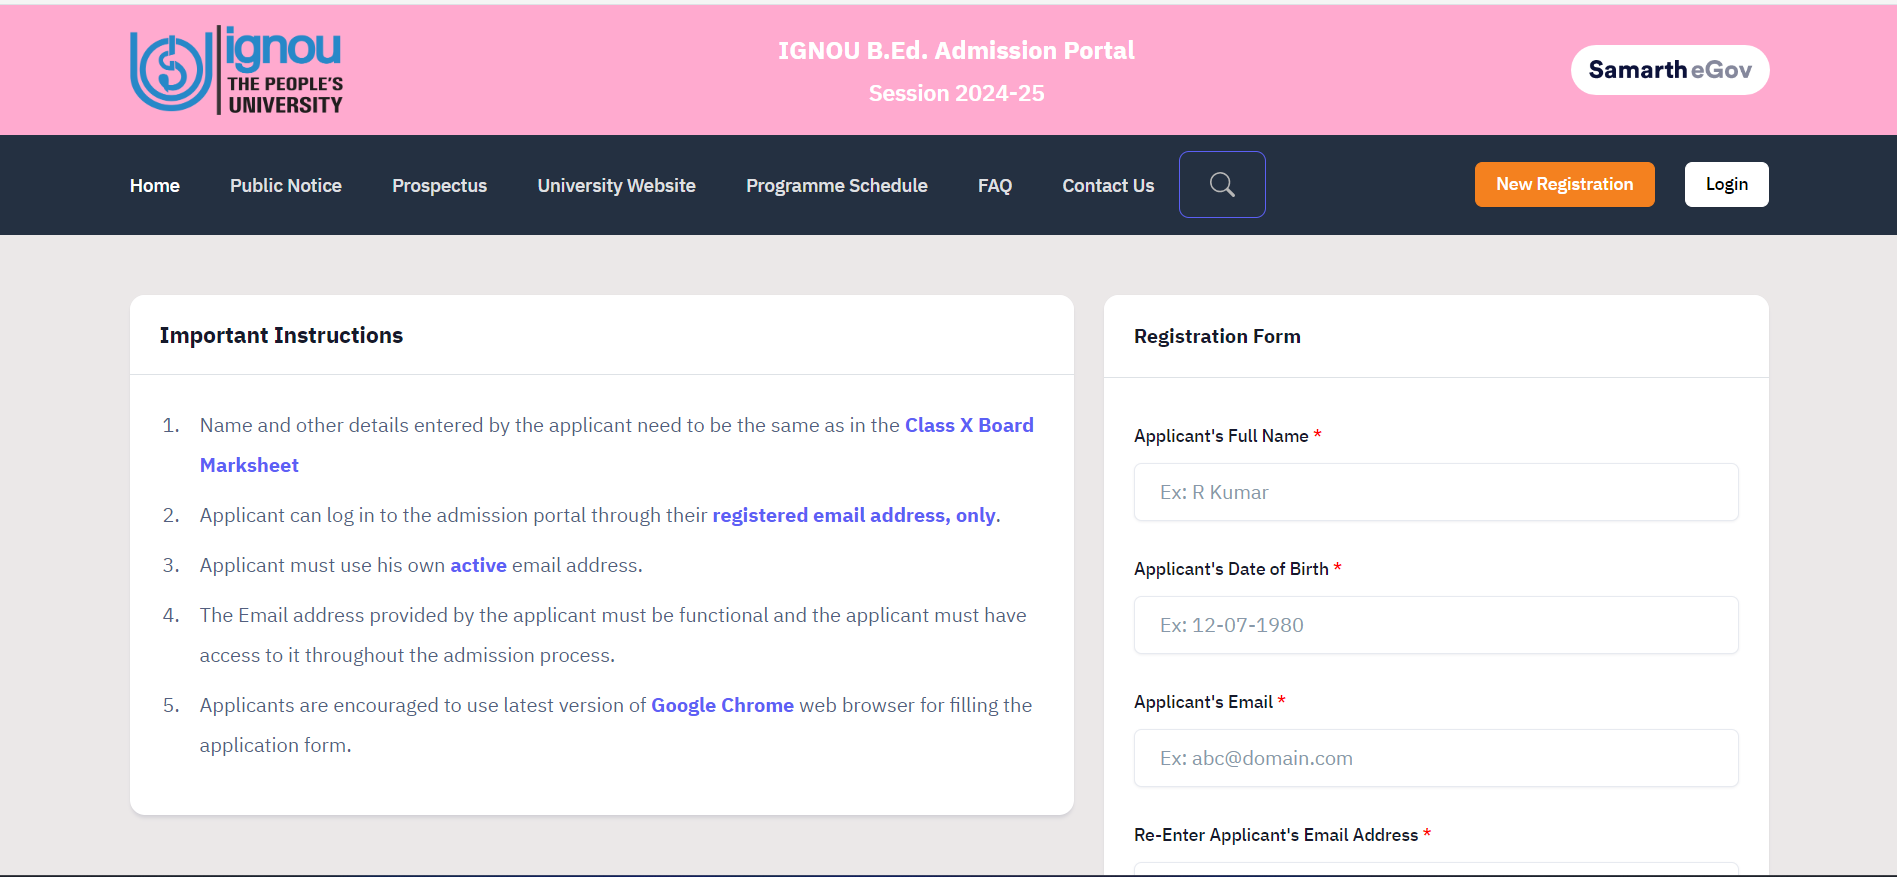Image resolution: width=1897 pixels, height=877 pixels.
Task: Click into the Applicant's Email field
Action: [x=1436, y=758]
